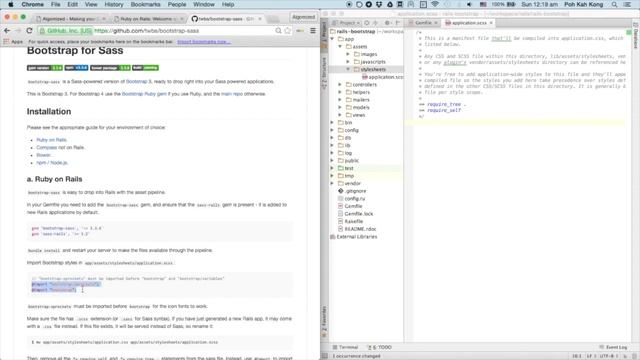The width and height of the screenshot is (640, 360).
Task: Collapse the assets folder
Action: pos(340,47)
